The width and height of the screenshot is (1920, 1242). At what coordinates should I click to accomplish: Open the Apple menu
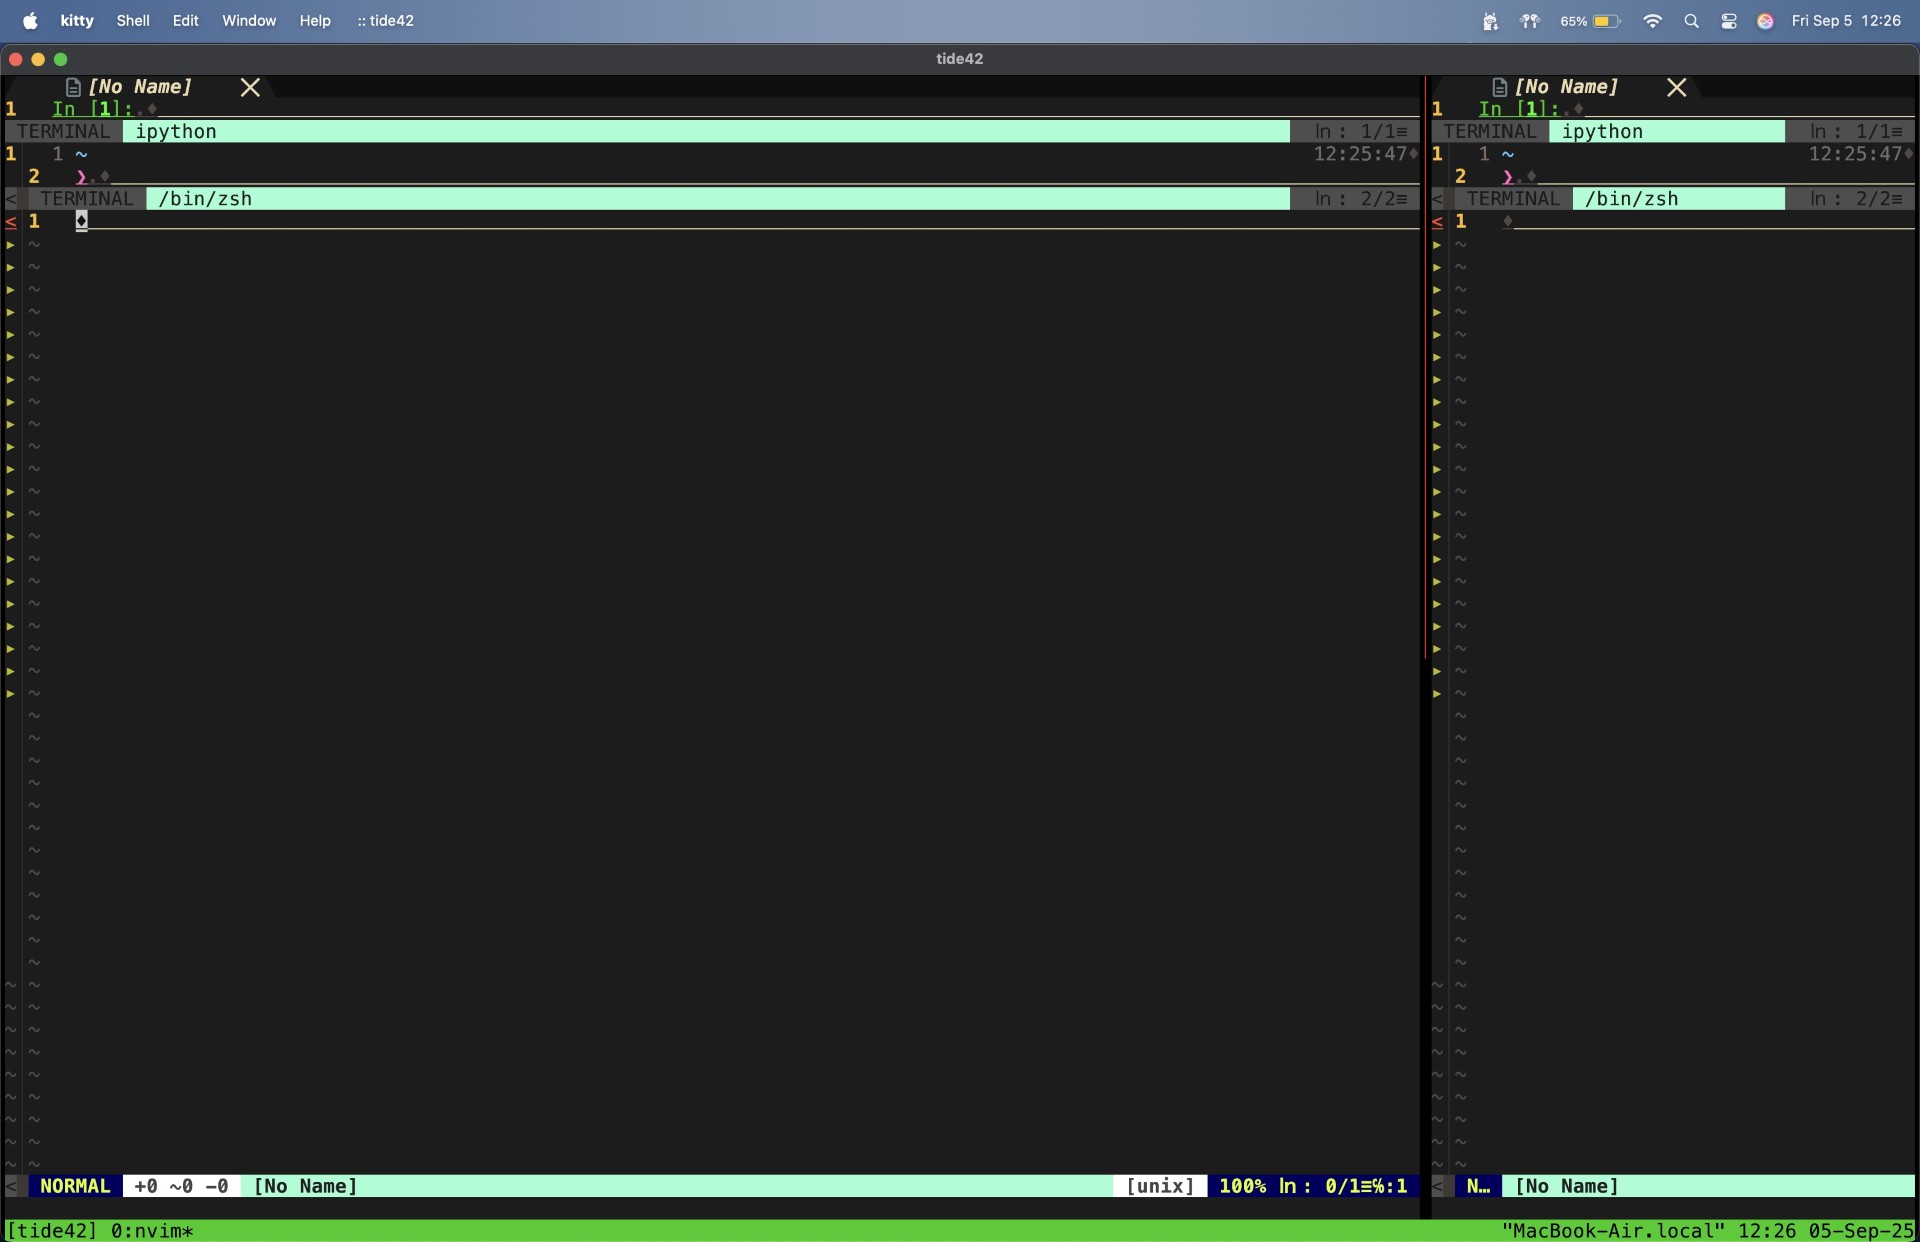30,20
